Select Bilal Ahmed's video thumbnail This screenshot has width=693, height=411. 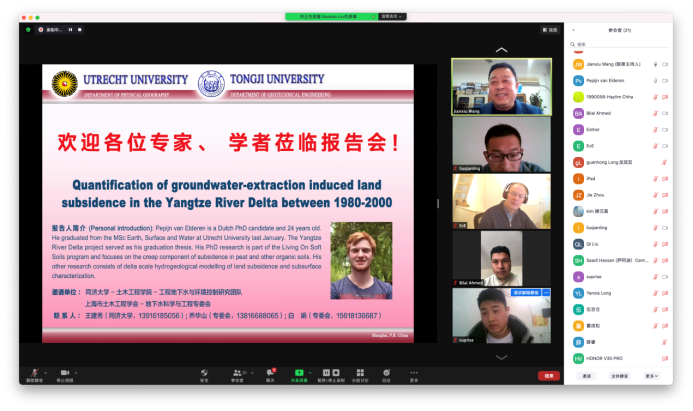point(502,258)
